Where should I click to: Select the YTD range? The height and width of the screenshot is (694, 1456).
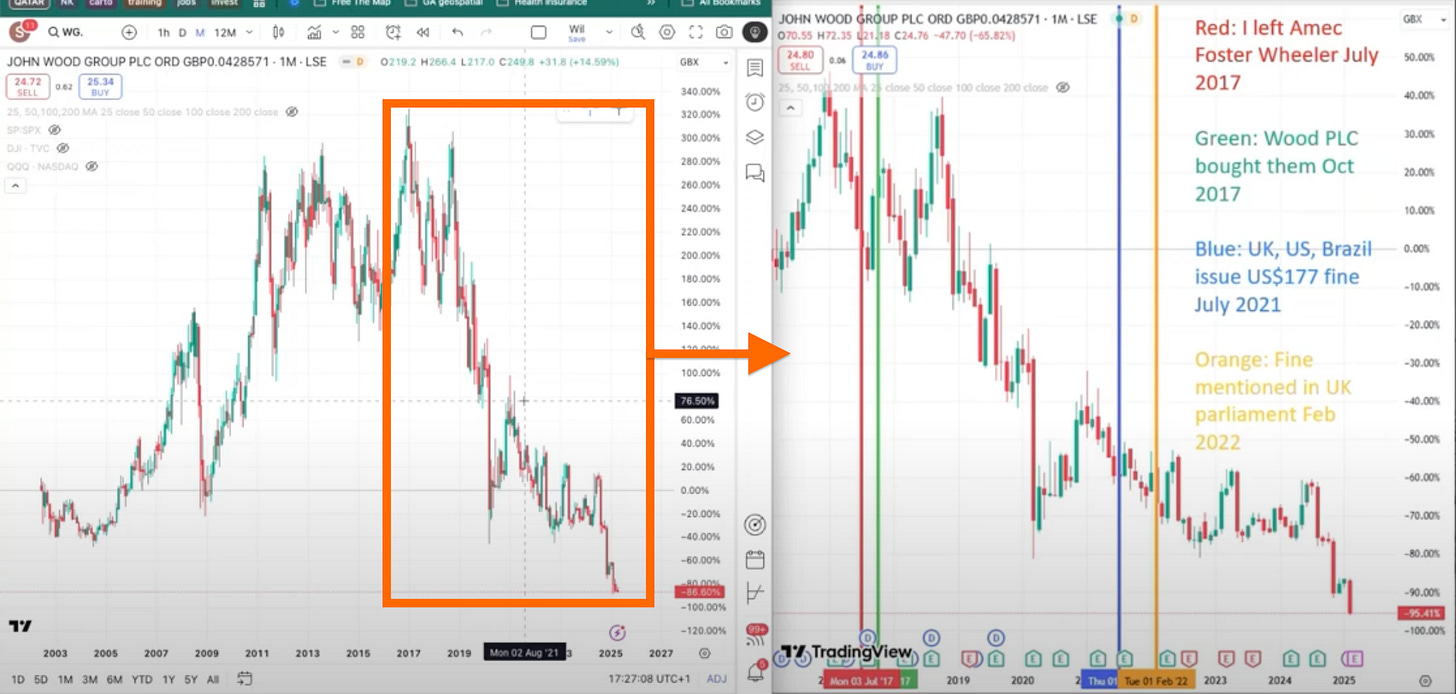(143, 679)
